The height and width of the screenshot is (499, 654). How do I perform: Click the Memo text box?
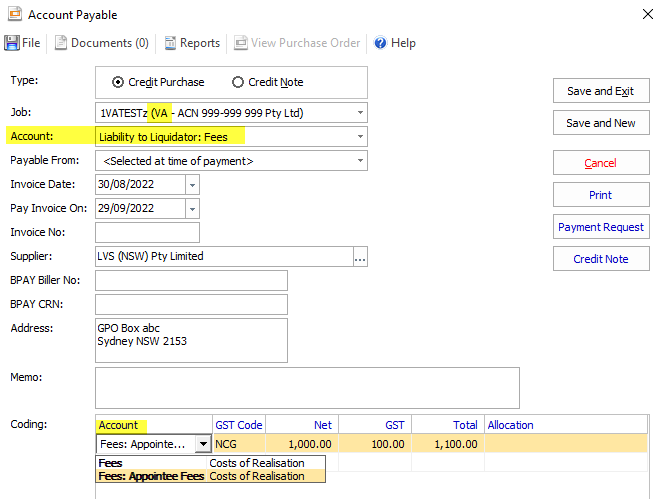307,387
